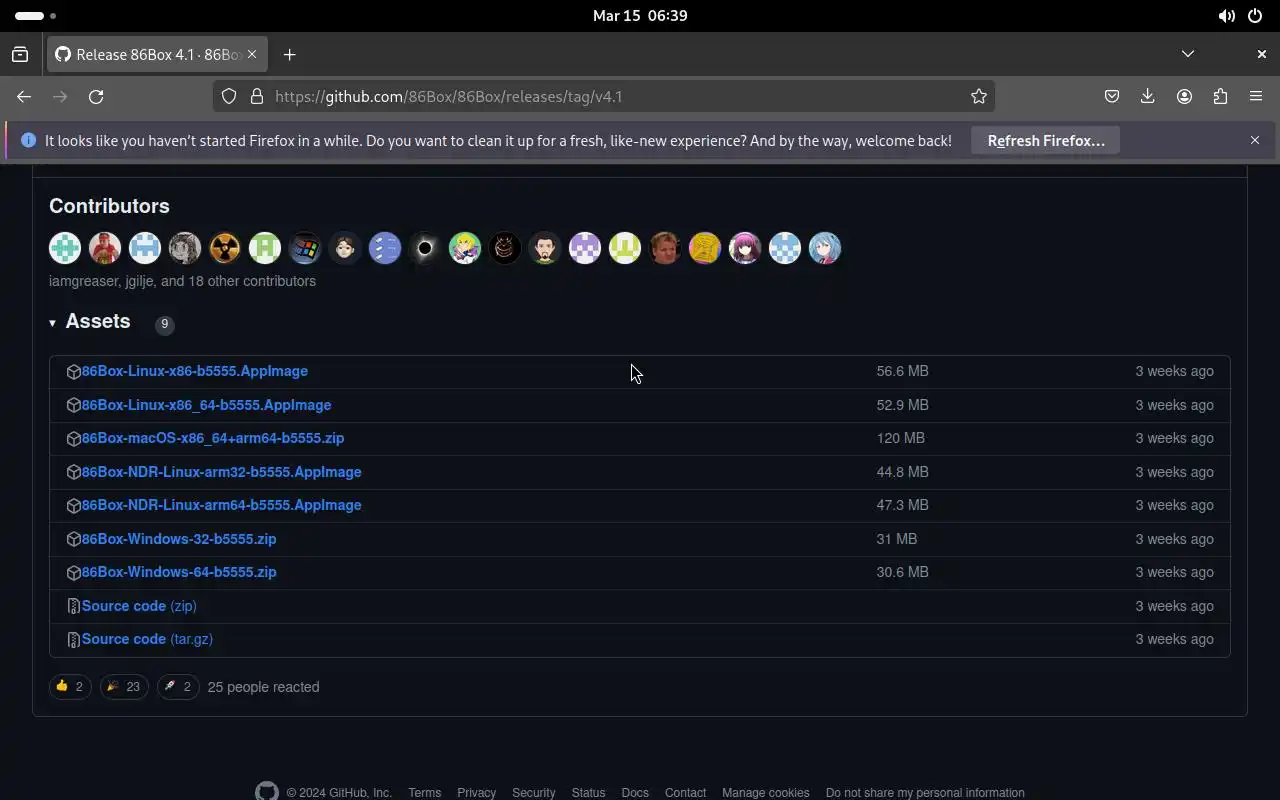
Task: Open the extensions puzzle icon
Action: click(x=1220, y=96)
